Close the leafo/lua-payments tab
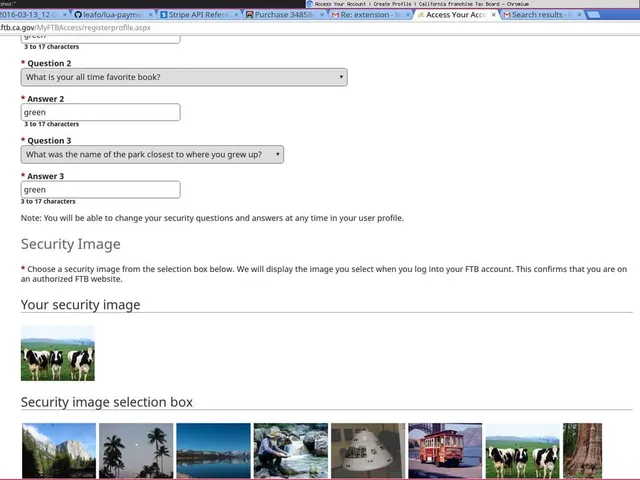The image size is (640, 480). (151, 15)
